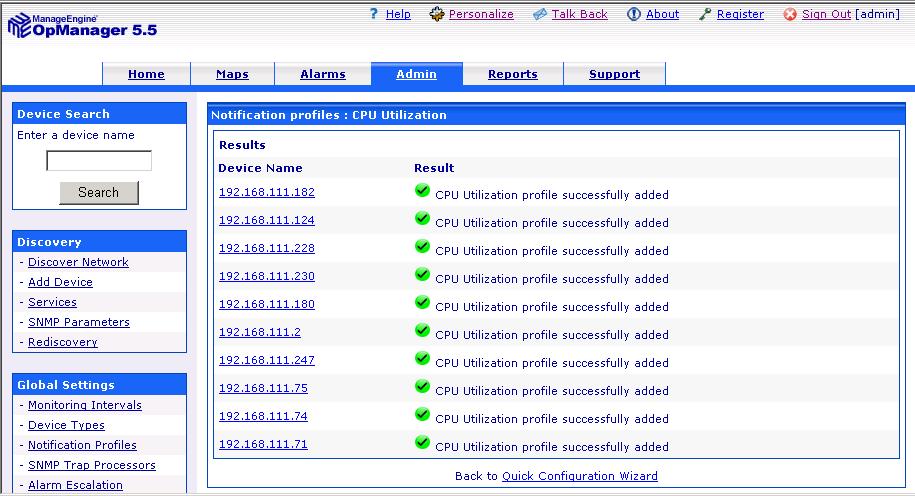Click the Notification profiles : CPU Utilization title
Image resolution: width=915 pixels, height=496 pixels.
329,115
